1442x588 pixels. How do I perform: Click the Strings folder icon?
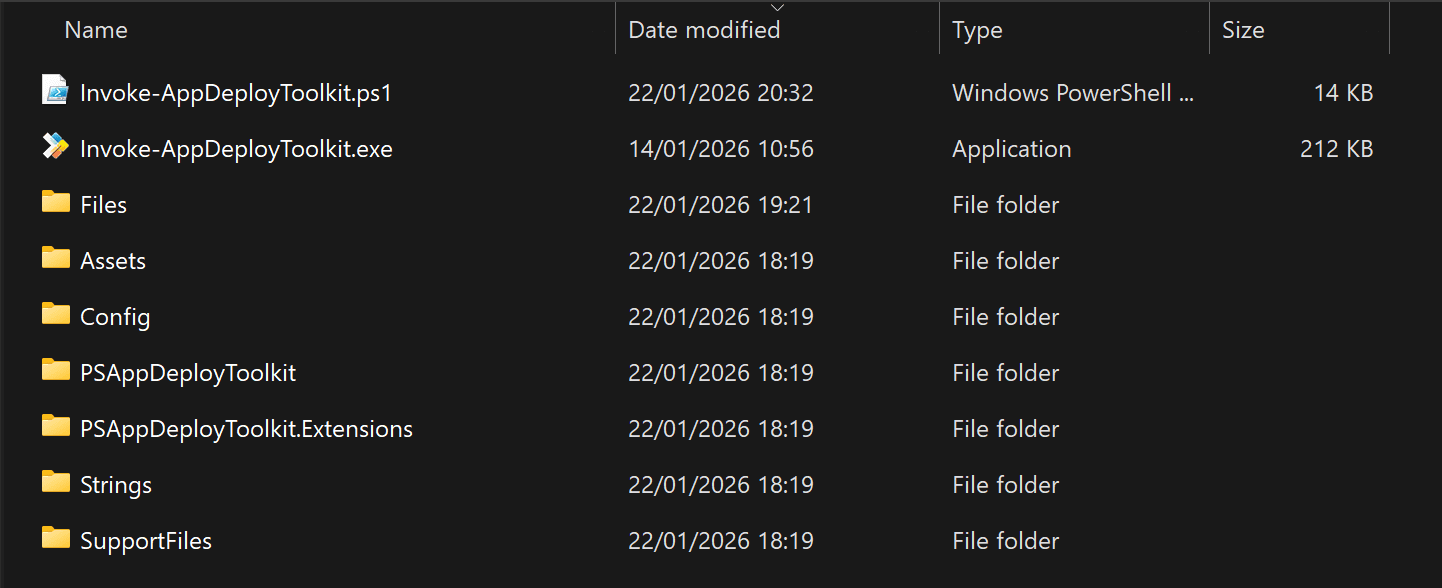55,484
